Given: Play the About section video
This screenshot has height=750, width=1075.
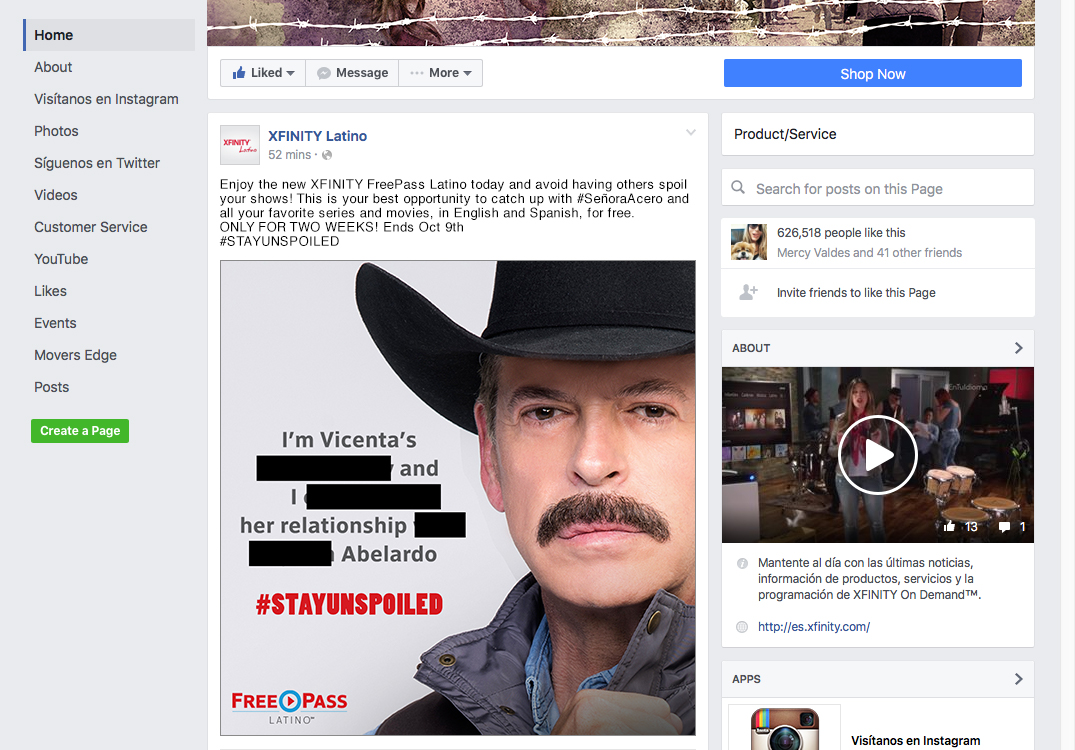Looking at the screenshot, I should (x=878, y=455).
